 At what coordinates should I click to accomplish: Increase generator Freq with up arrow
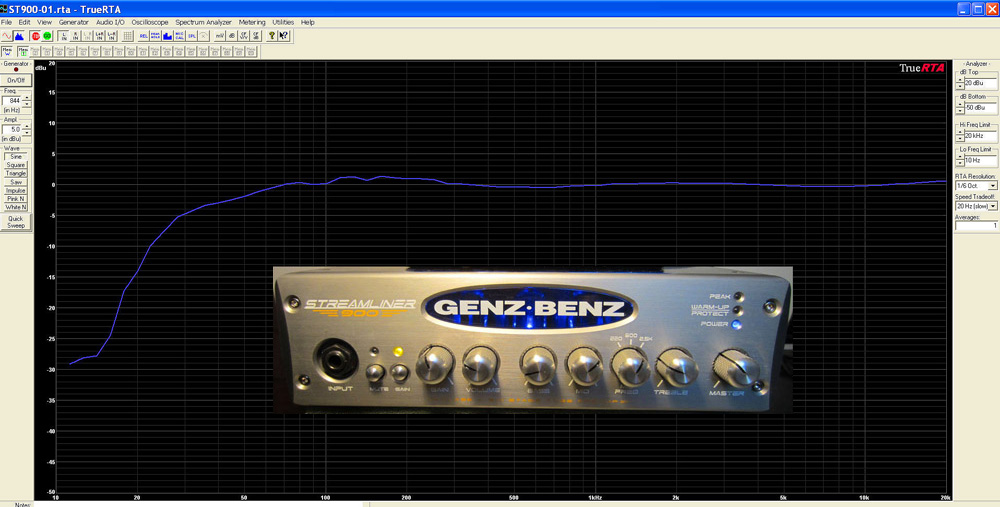27,98
